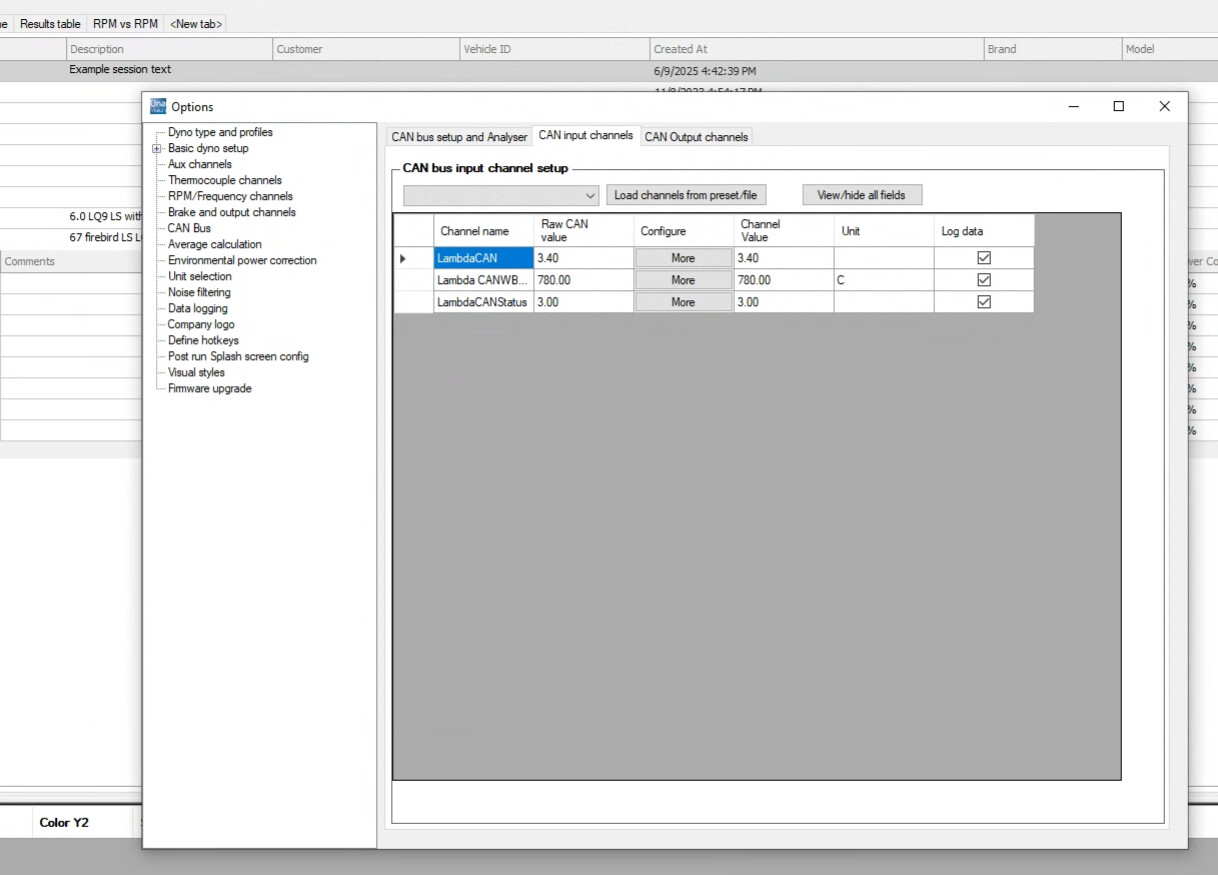
Task: Select Visual styles option
Action: tap(196, 372)
